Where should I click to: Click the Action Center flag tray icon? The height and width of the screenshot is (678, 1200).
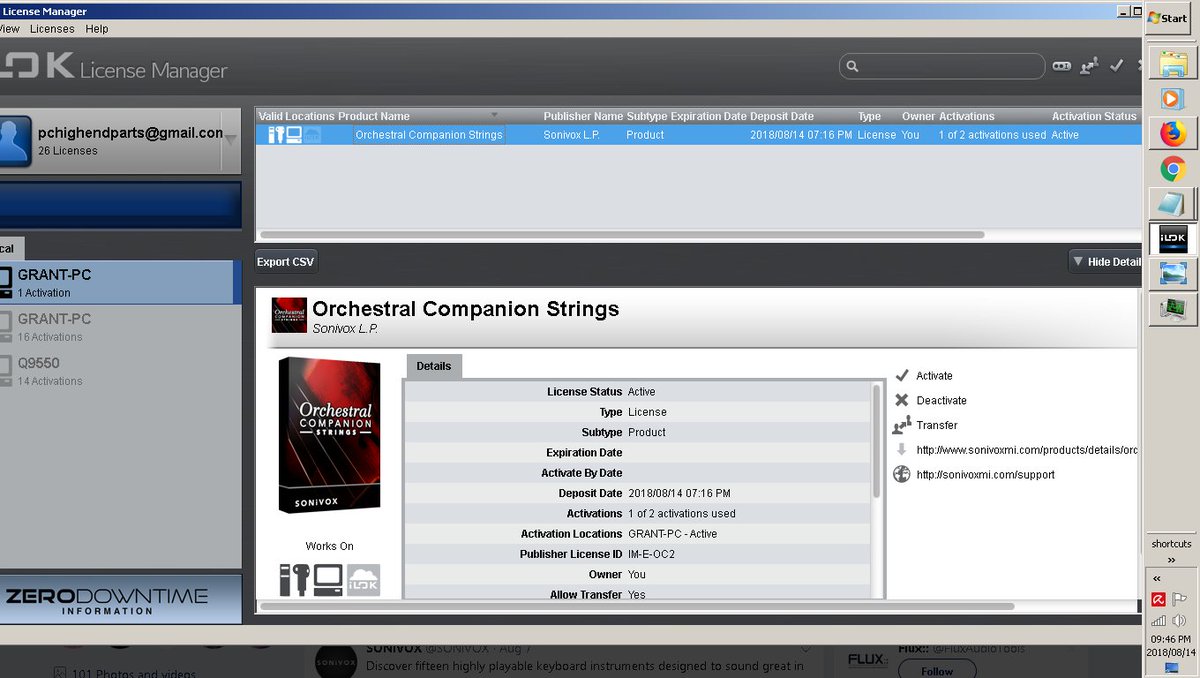pos(1180,600)
